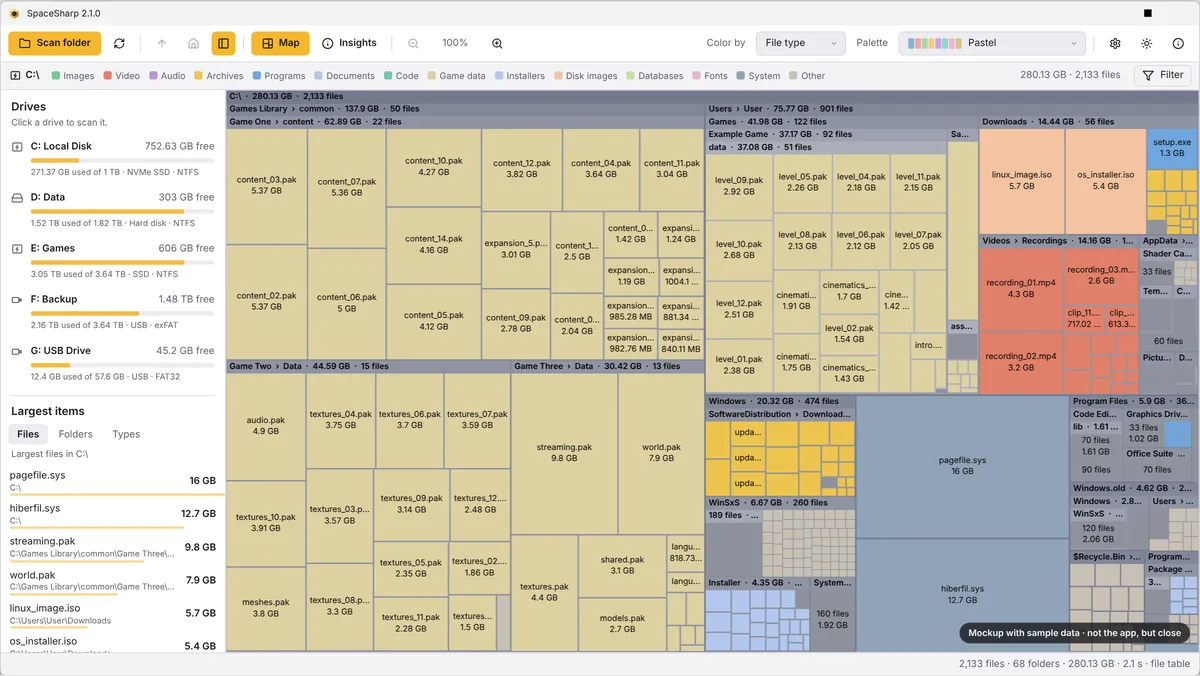
Task: Select the pagefile.sys treemap block
Action: click(x=963, y=466)
